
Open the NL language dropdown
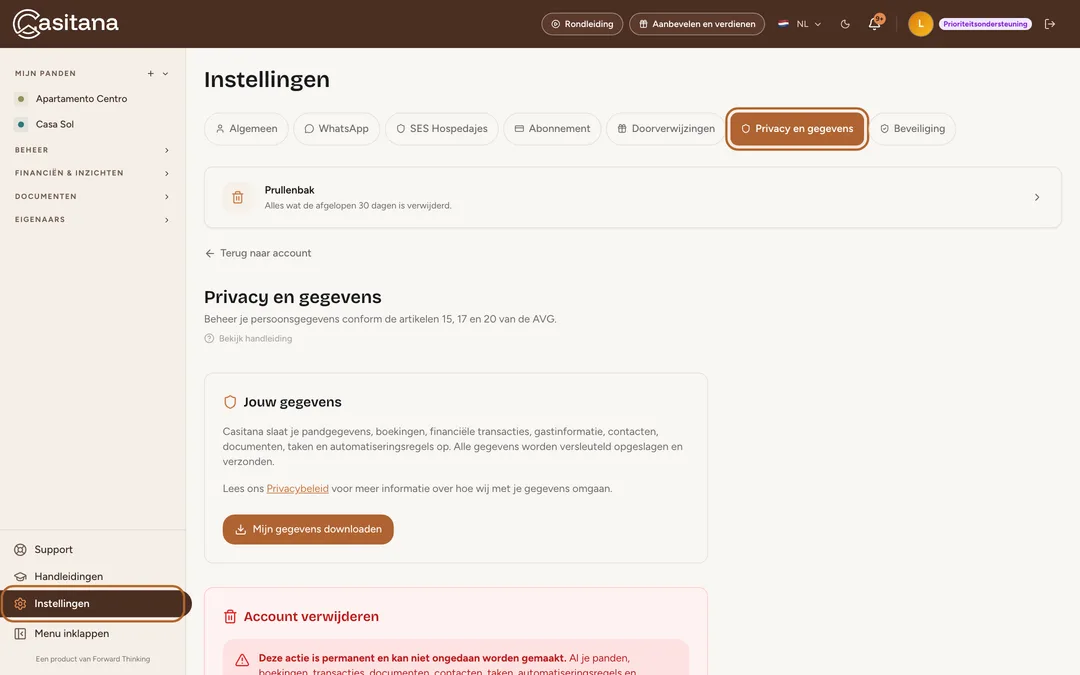pos(800,24)
